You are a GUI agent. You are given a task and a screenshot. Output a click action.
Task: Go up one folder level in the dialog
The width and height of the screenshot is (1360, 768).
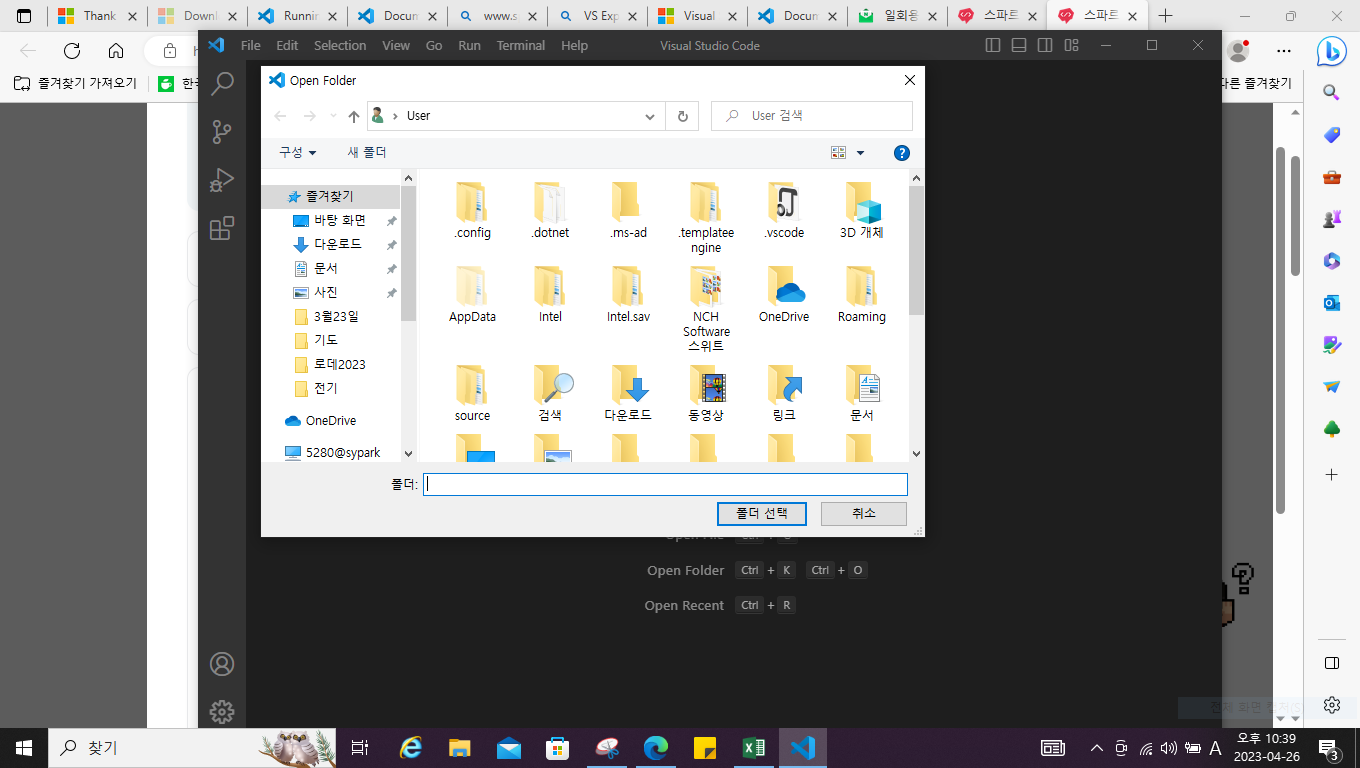[354, 116]
